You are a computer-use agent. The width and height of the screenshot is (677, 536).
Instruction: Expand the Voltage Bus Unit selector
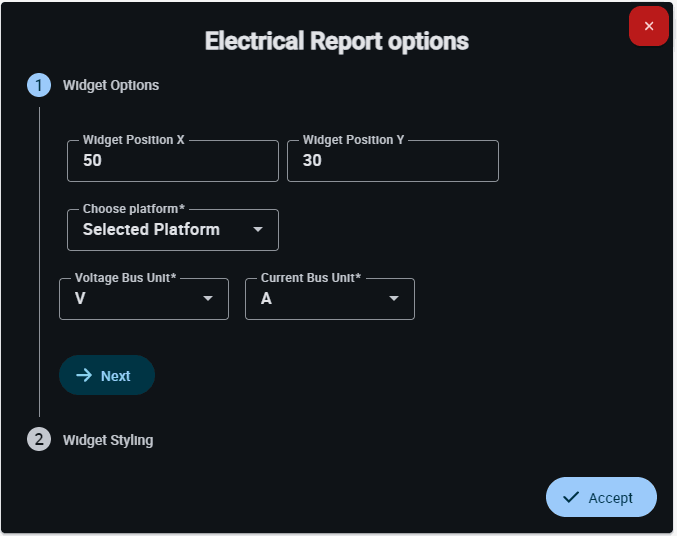pos(143,298)
